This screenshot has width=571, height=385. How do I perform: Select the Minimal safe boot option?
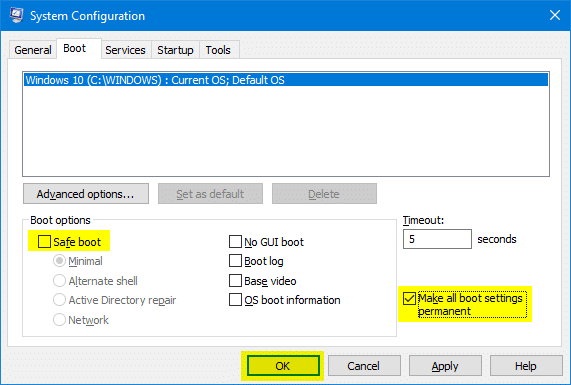tap(59, 261)
